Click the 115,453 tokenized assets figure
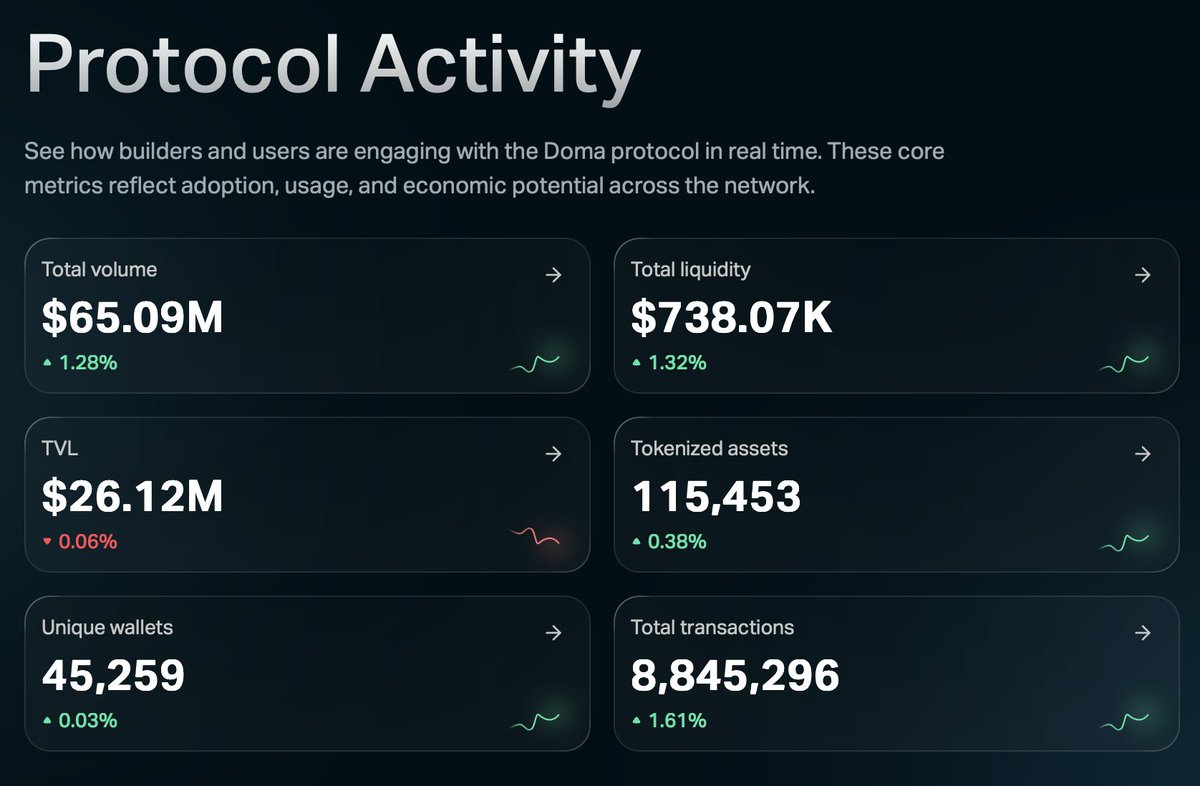This screenshot has width=1200, height=786. tap(716, 497)
